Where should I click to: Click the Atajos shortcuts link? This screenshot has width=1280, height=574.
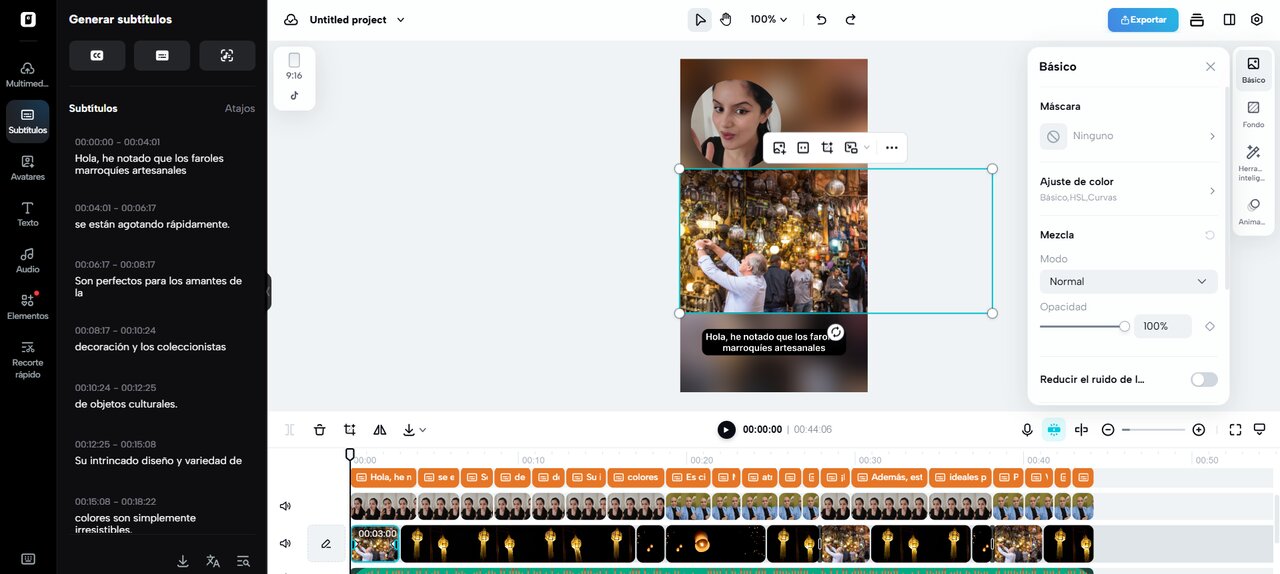click(239, 108)
